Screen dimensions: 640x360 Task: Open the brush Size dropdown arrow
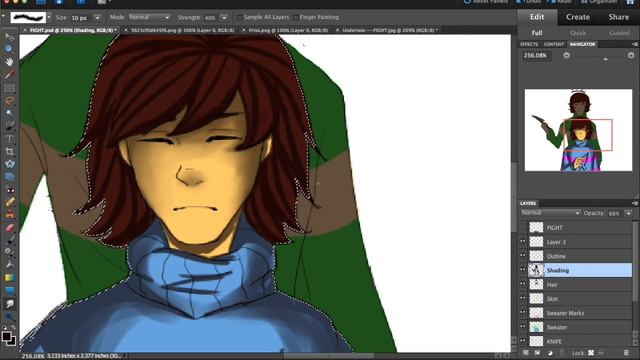click(x=97, y=18)
